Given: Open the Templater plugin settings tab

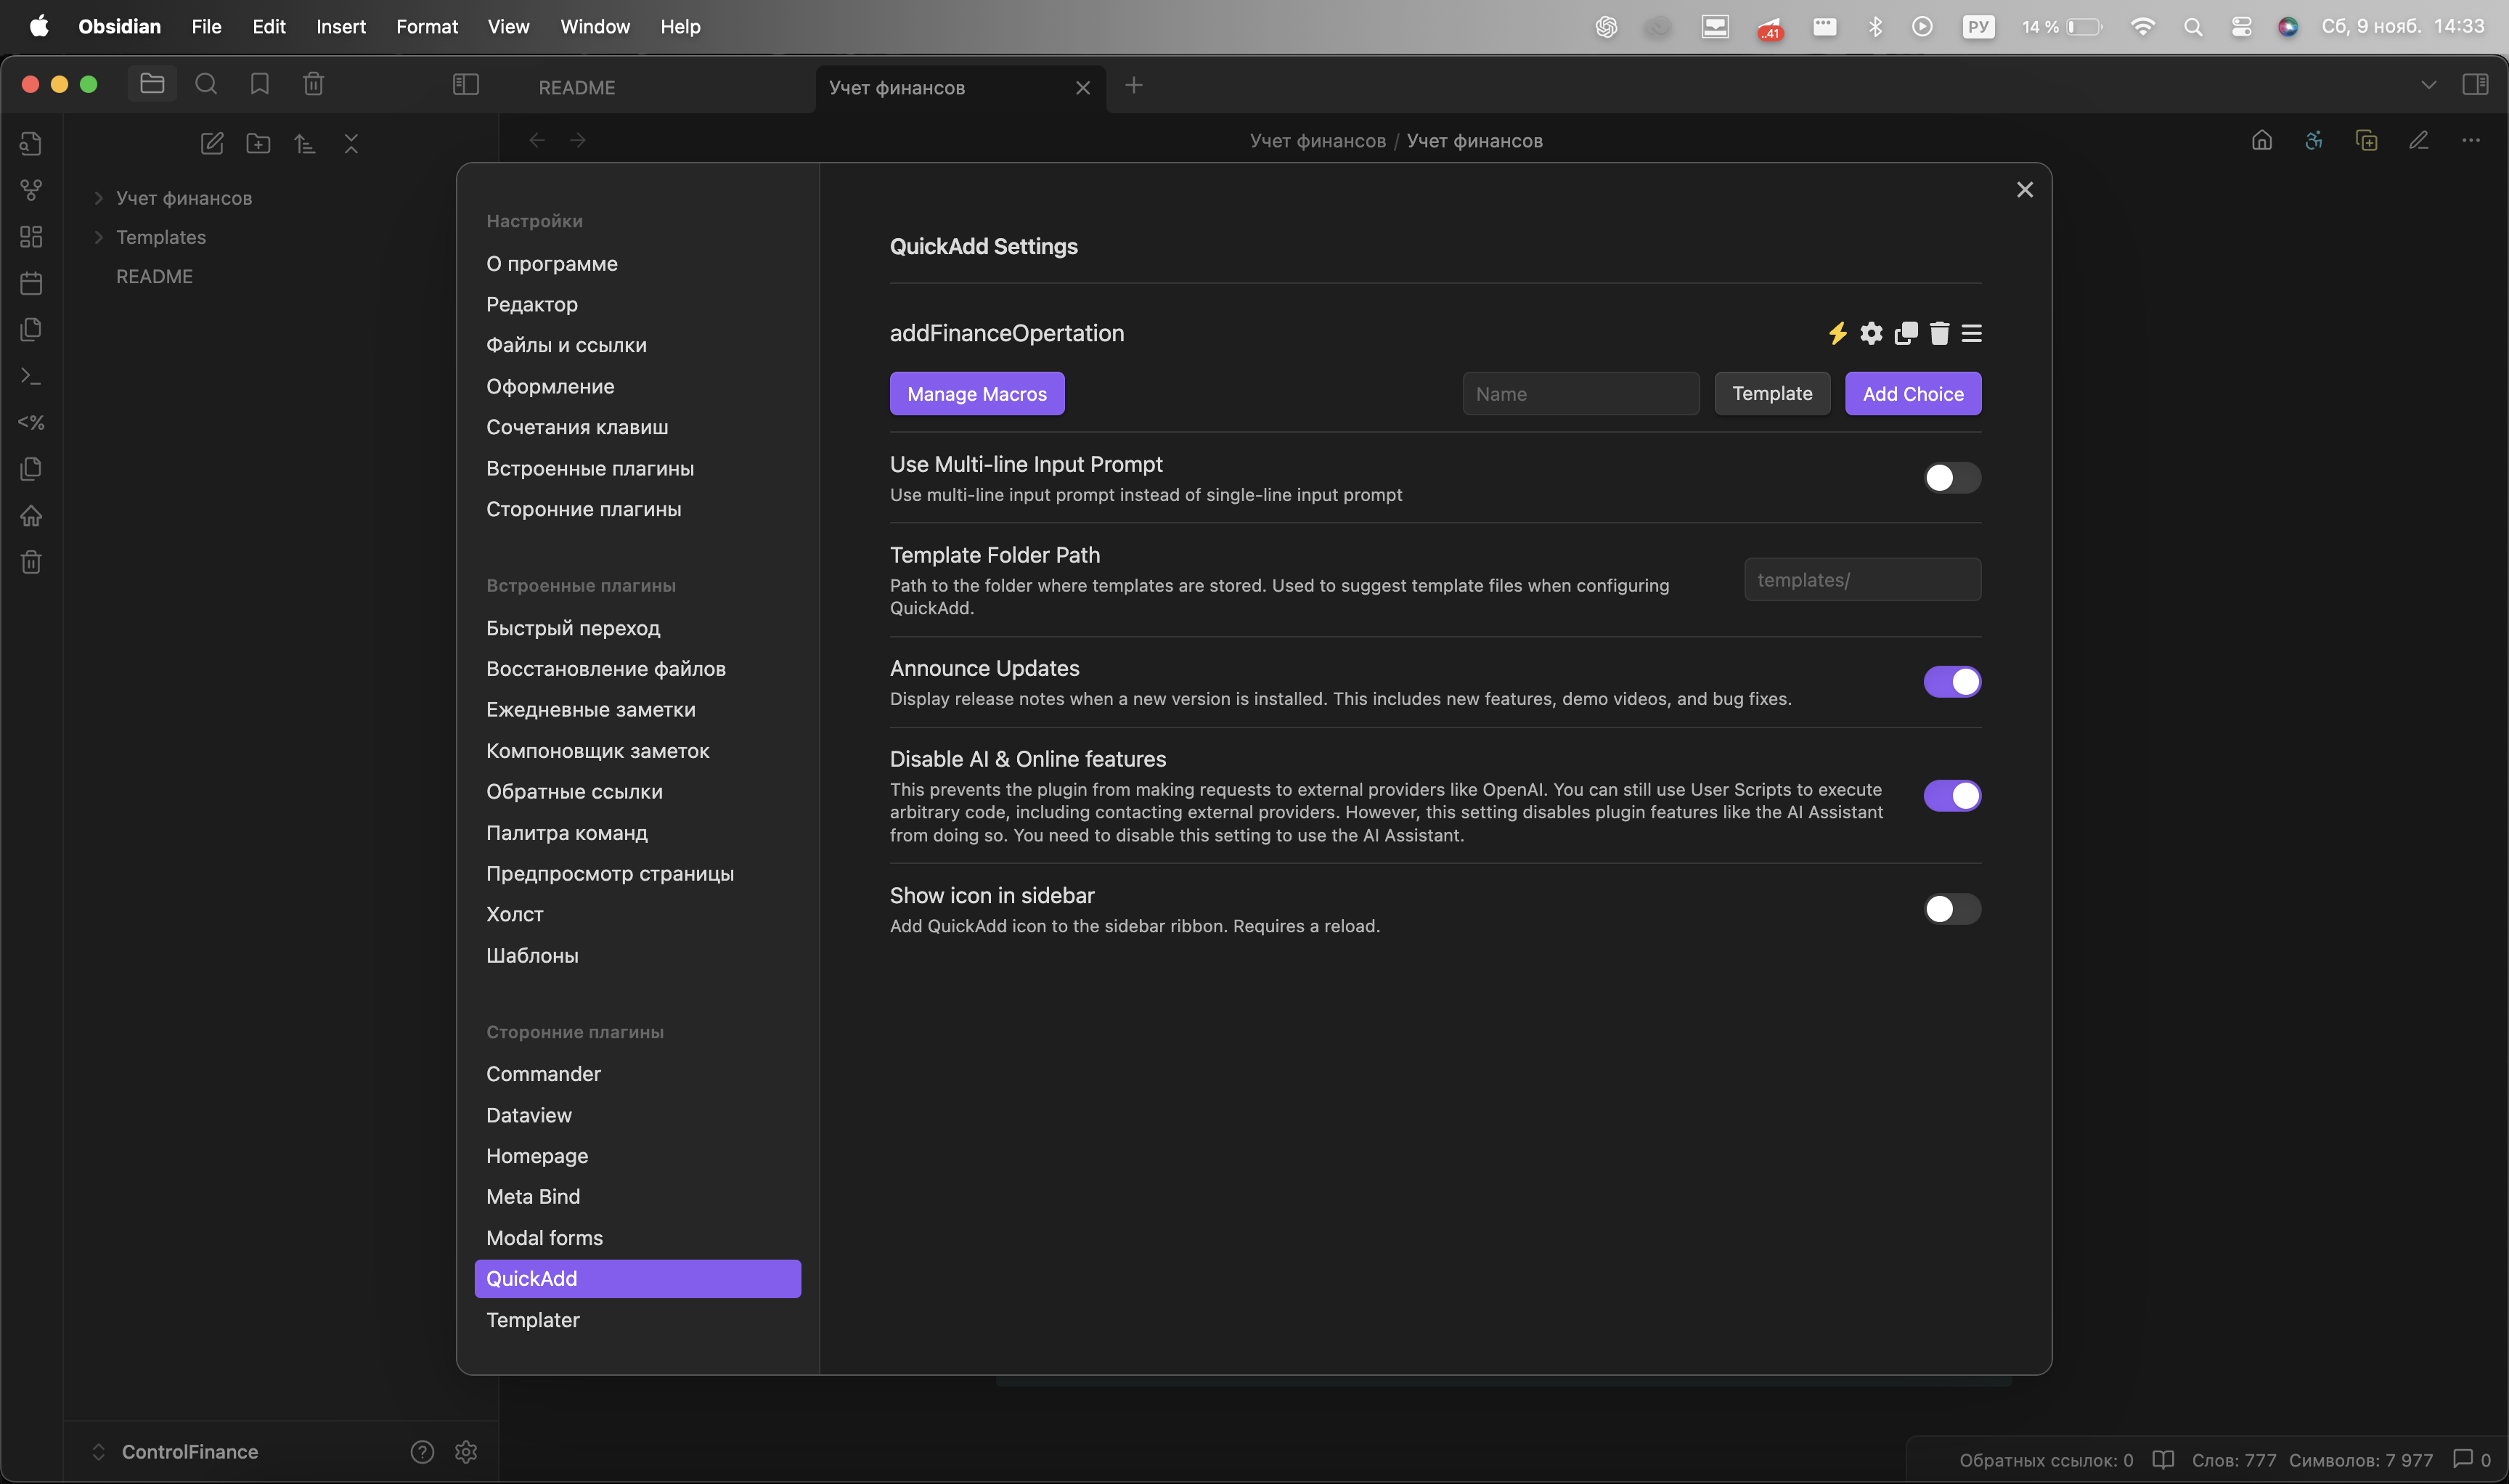Looking at the screenshot, I should tap(532, 1320).
